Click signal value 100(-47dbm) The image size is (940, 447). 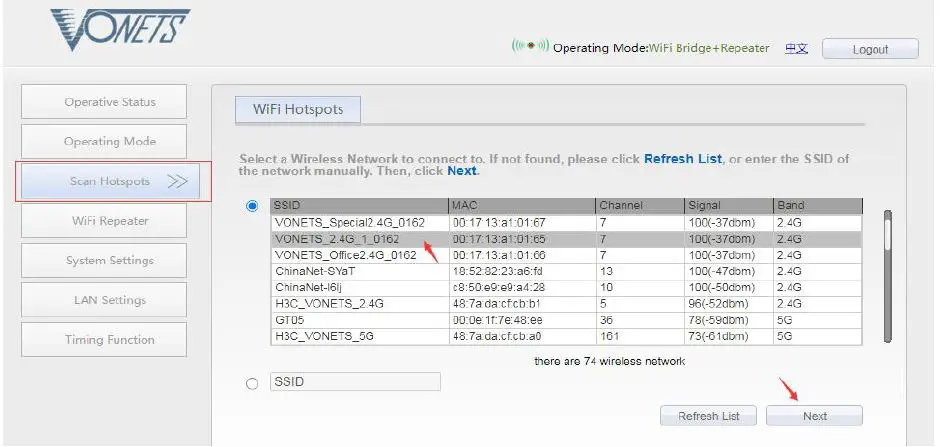click(722, 271)
